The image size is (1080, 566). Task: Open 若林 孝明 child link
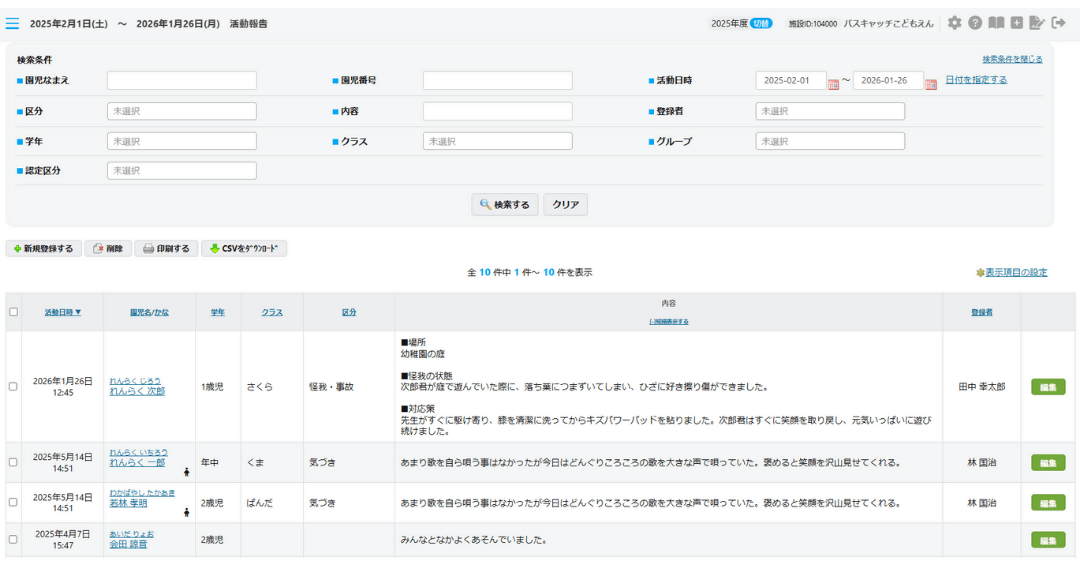click(x=128, y=503)
